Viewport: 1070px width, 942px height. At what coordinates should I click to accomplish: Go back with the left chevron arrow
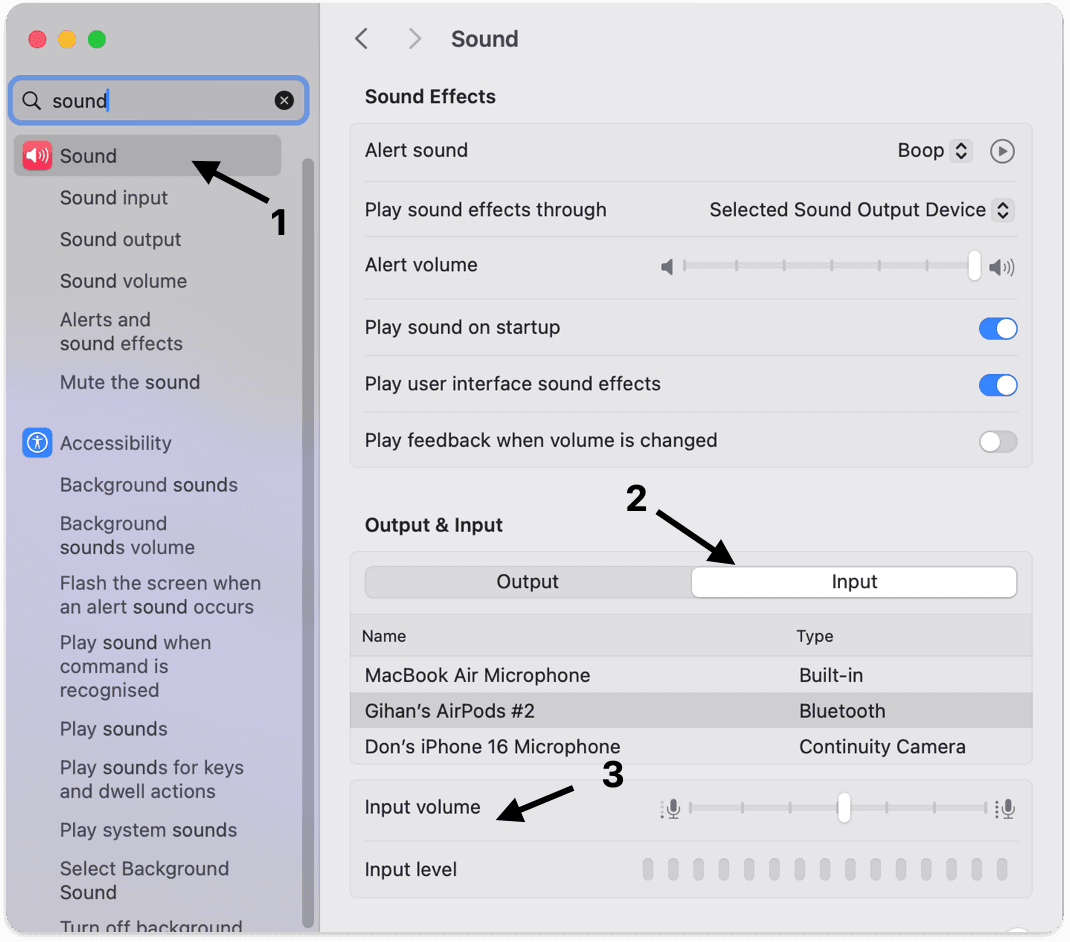point(361,39)
